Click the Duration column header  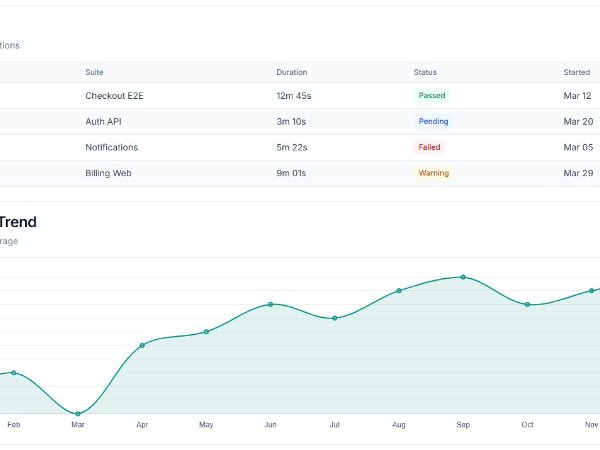coord(291,72)
